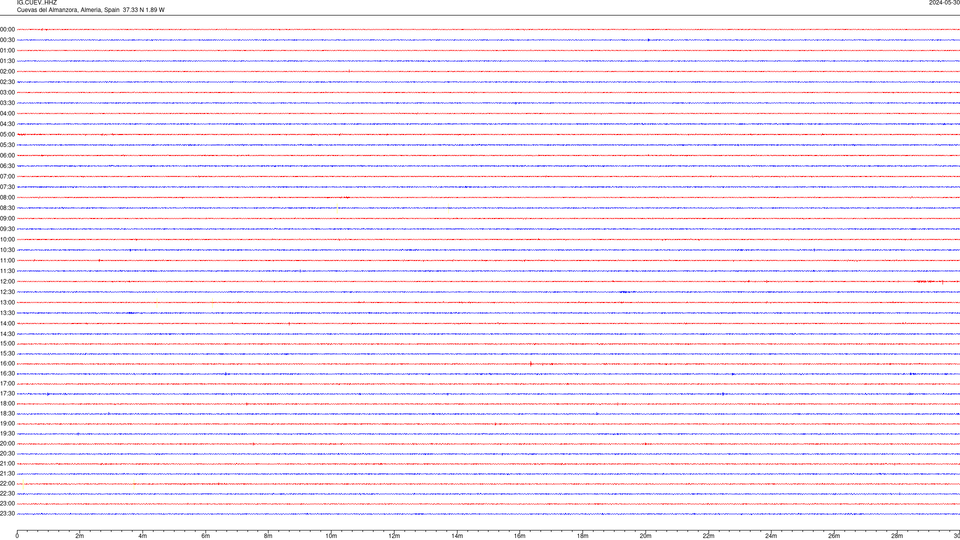Select the 21:00 row label
The height and width of the screenshot is (540, 960).
pyautogui.click(x=7, y=463)
